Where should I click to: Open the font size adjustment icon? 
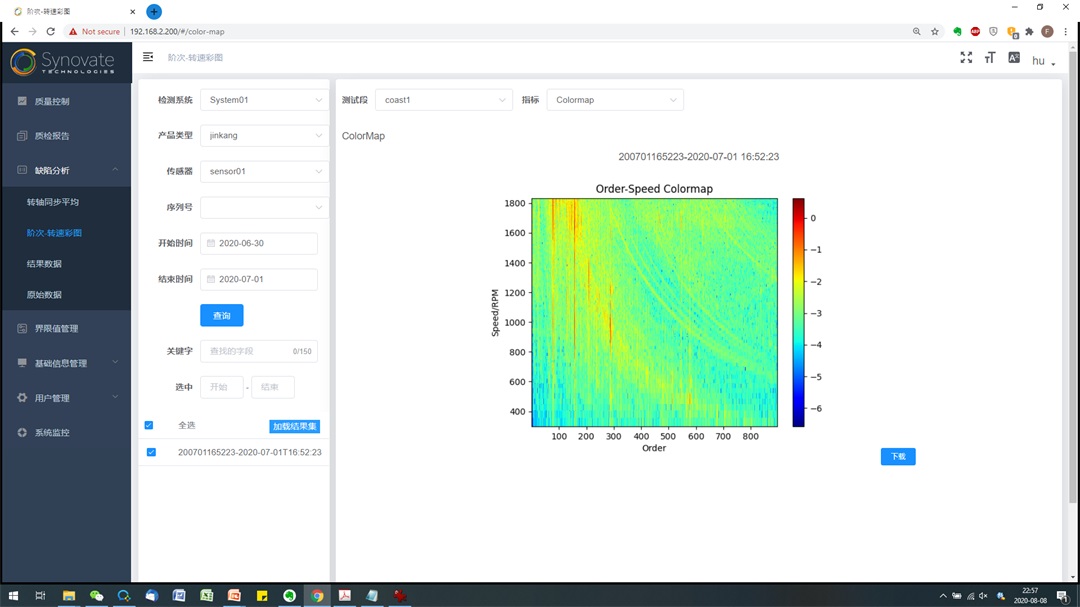click(990, 58)
